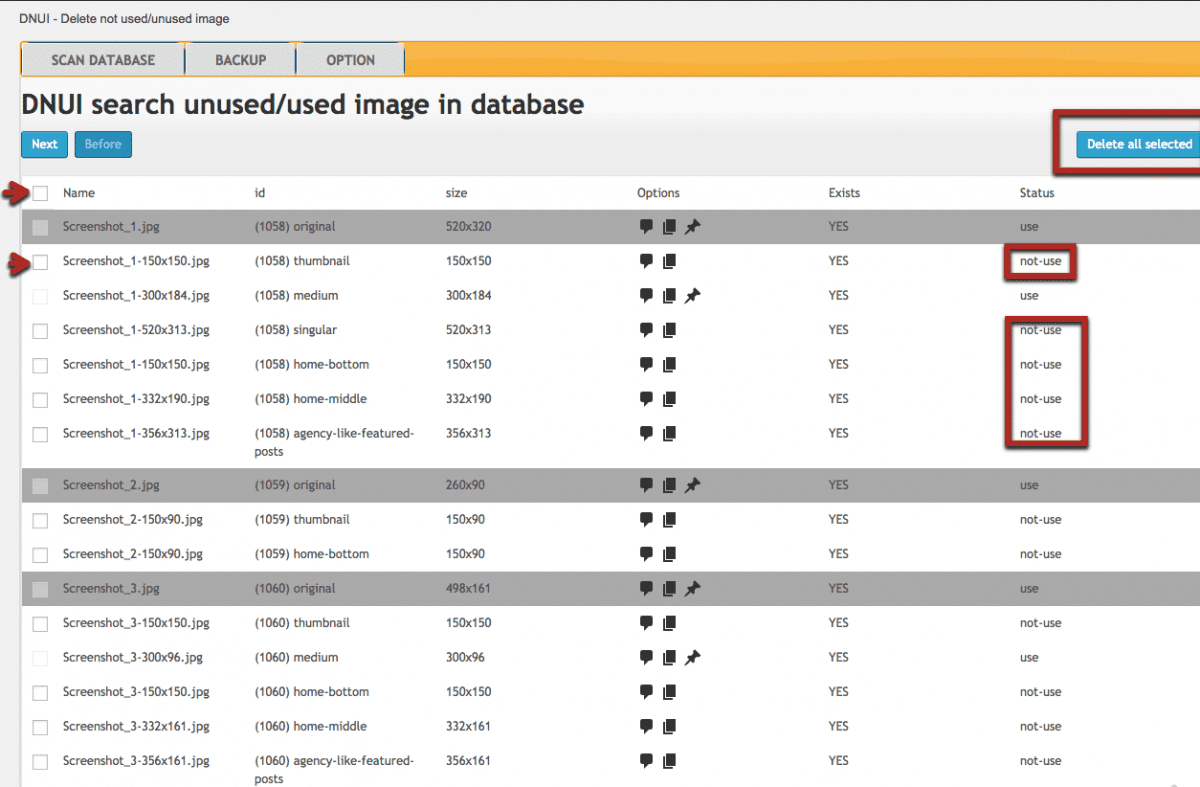Click copy icon in (1058) thumbnail row

pyautogui.click(x=669, y=262)
